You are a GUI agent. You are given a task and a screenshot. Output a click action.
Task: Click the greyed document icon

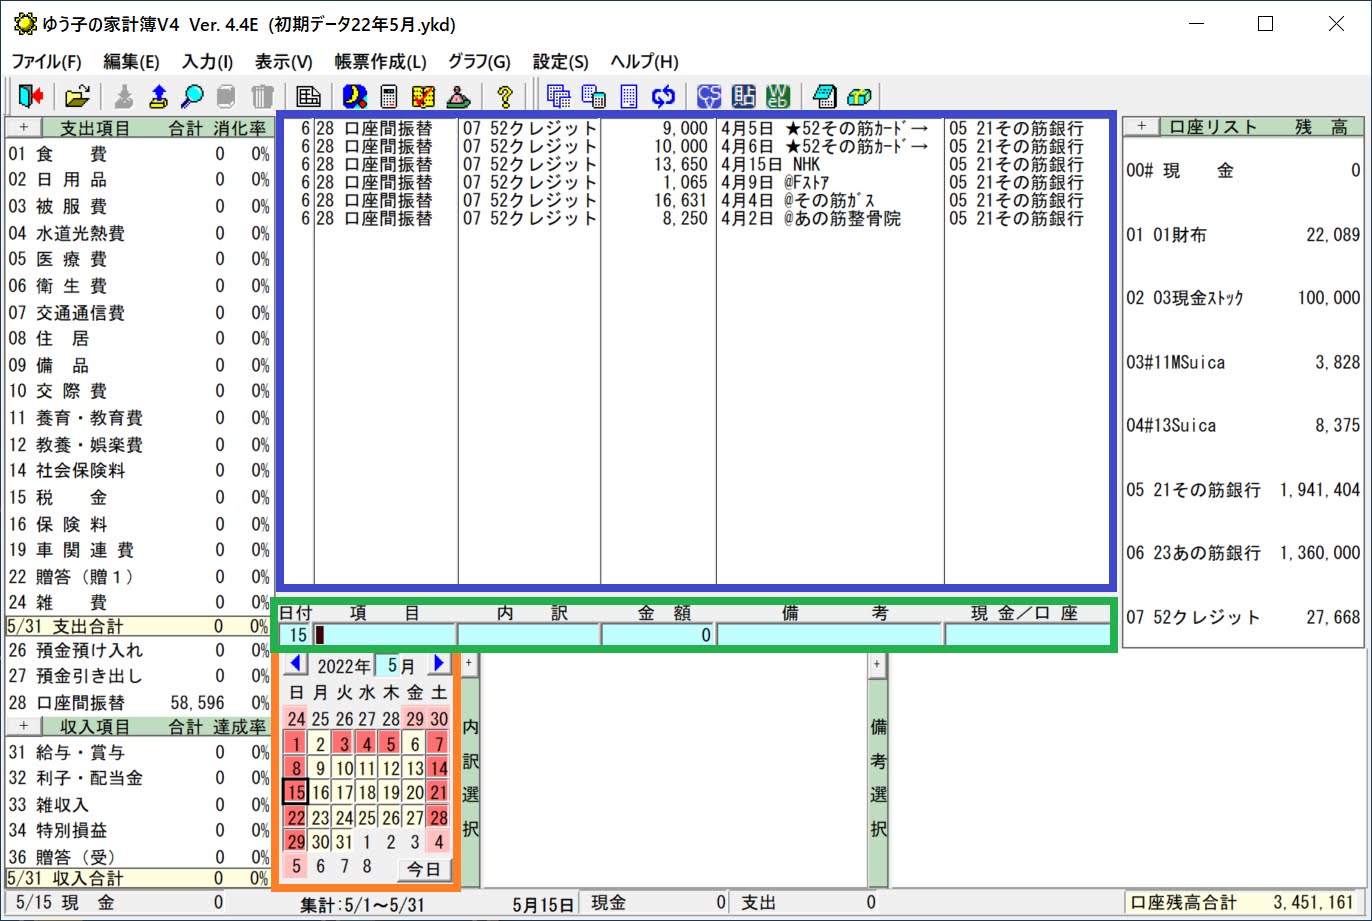[227, 96]
